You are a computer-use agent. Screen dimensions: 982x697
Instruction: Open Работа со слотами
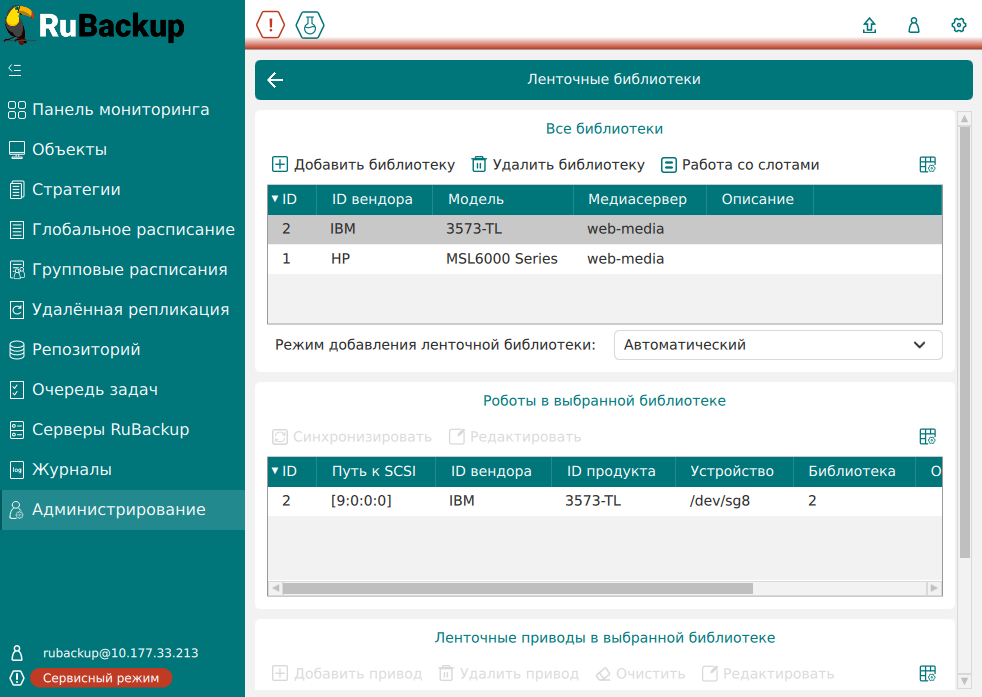[x=739, y=165]
